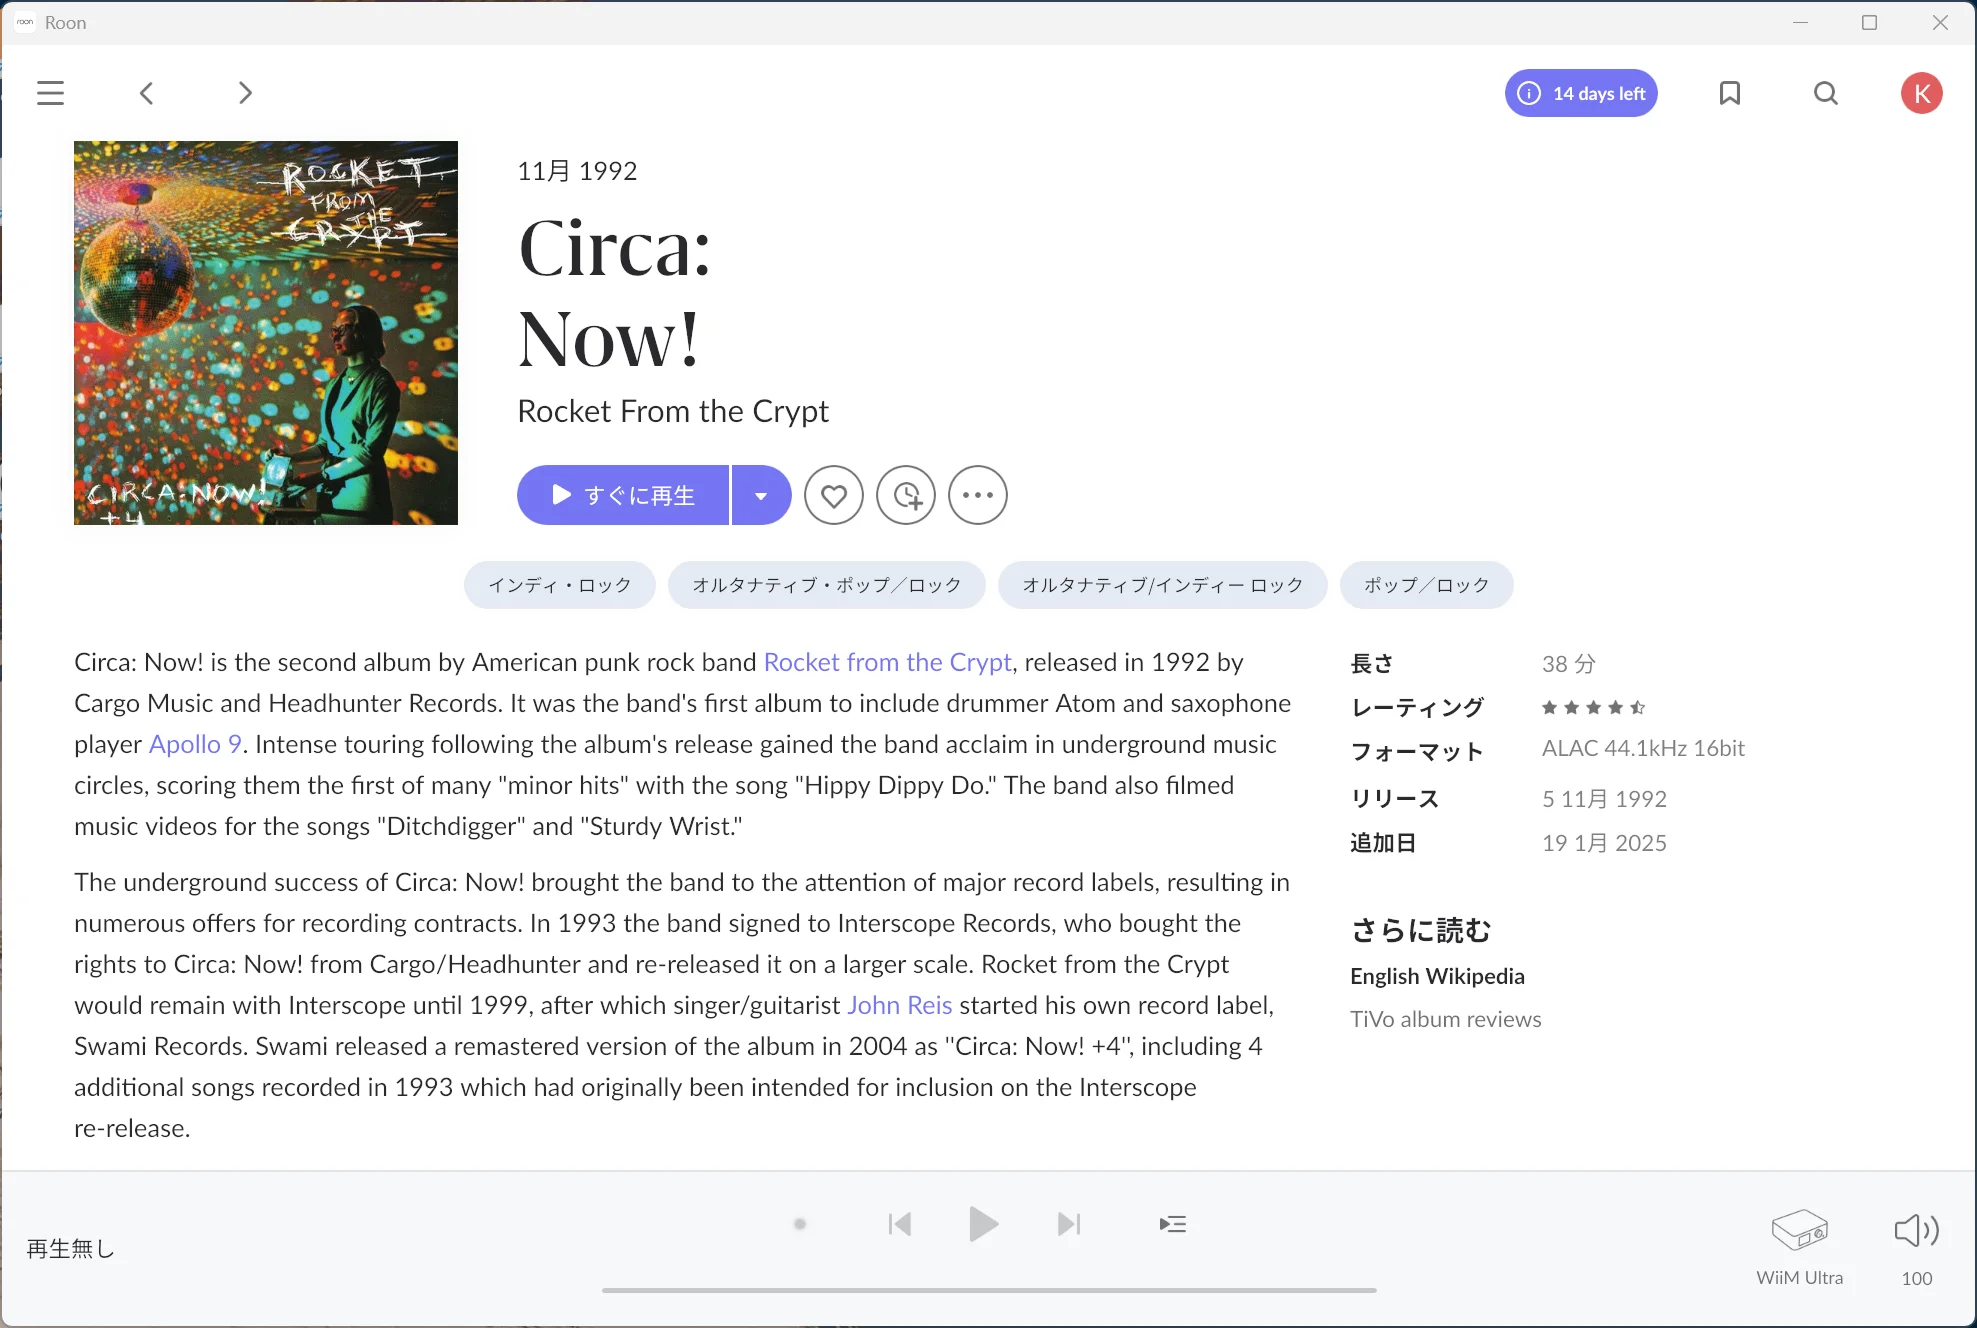
Task: Open the hamburger navigation menu
Action: 50,93
